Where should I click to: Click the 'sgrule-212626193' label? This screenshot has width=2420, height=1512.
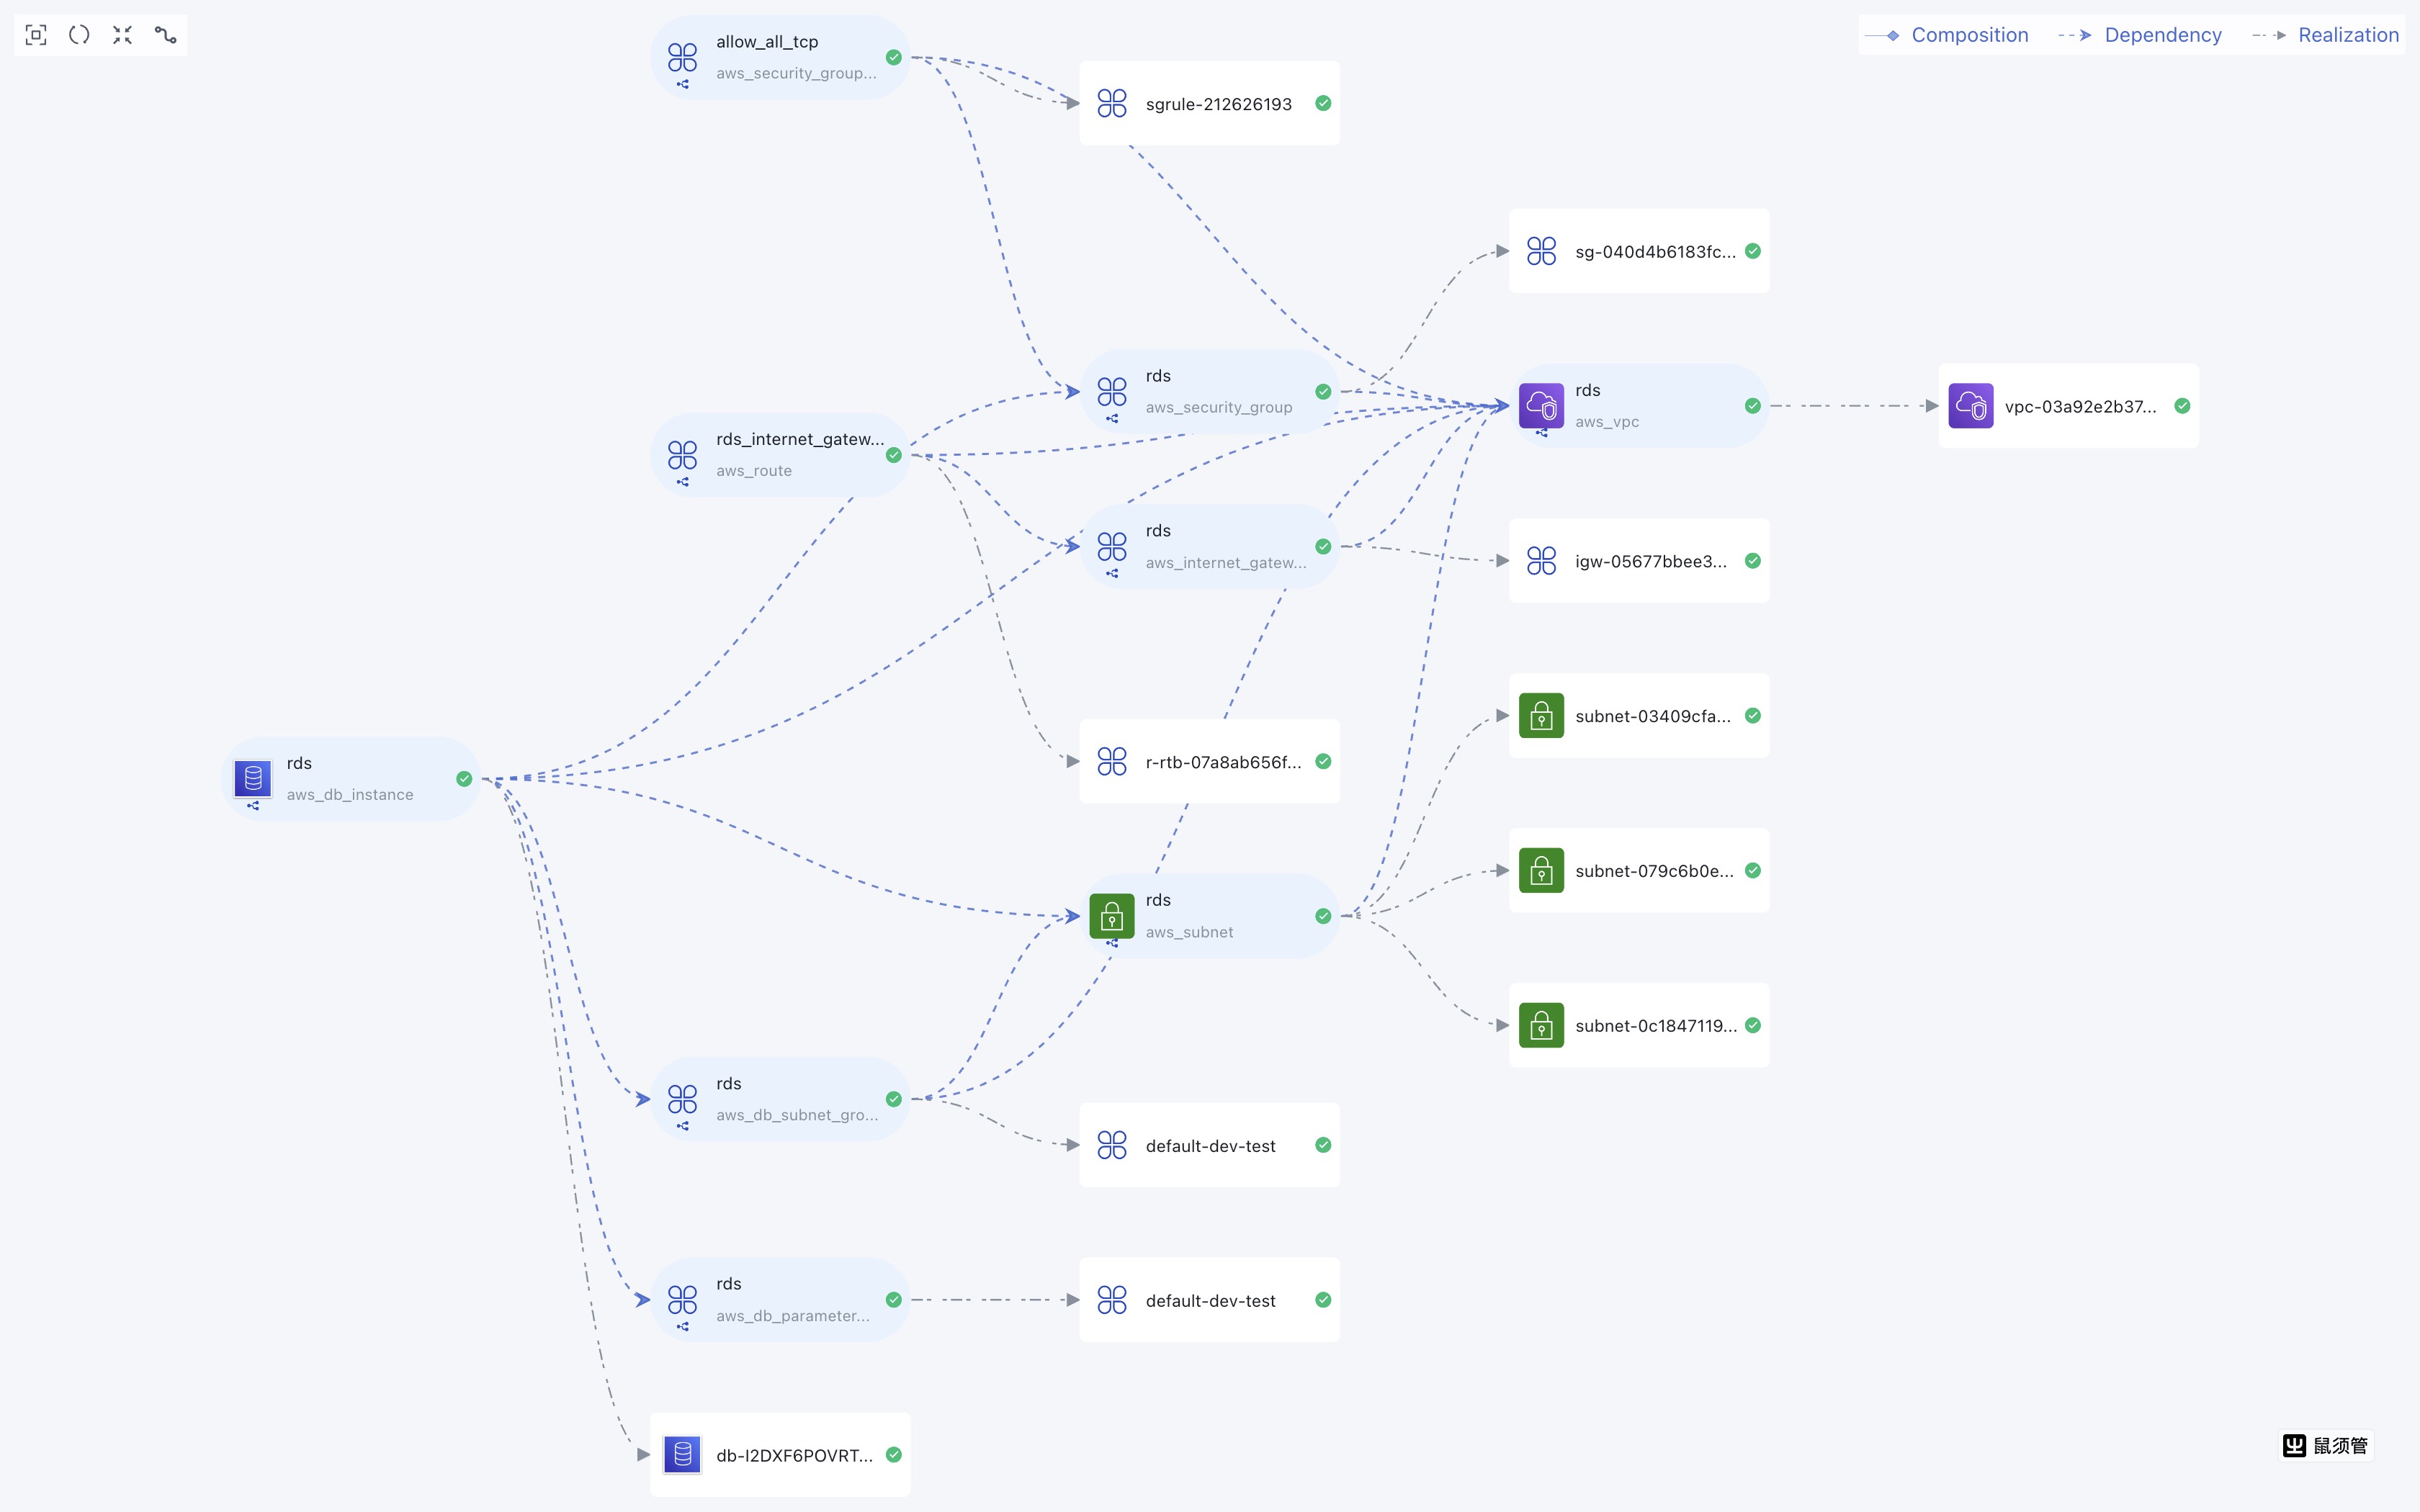coord(1218,104)
